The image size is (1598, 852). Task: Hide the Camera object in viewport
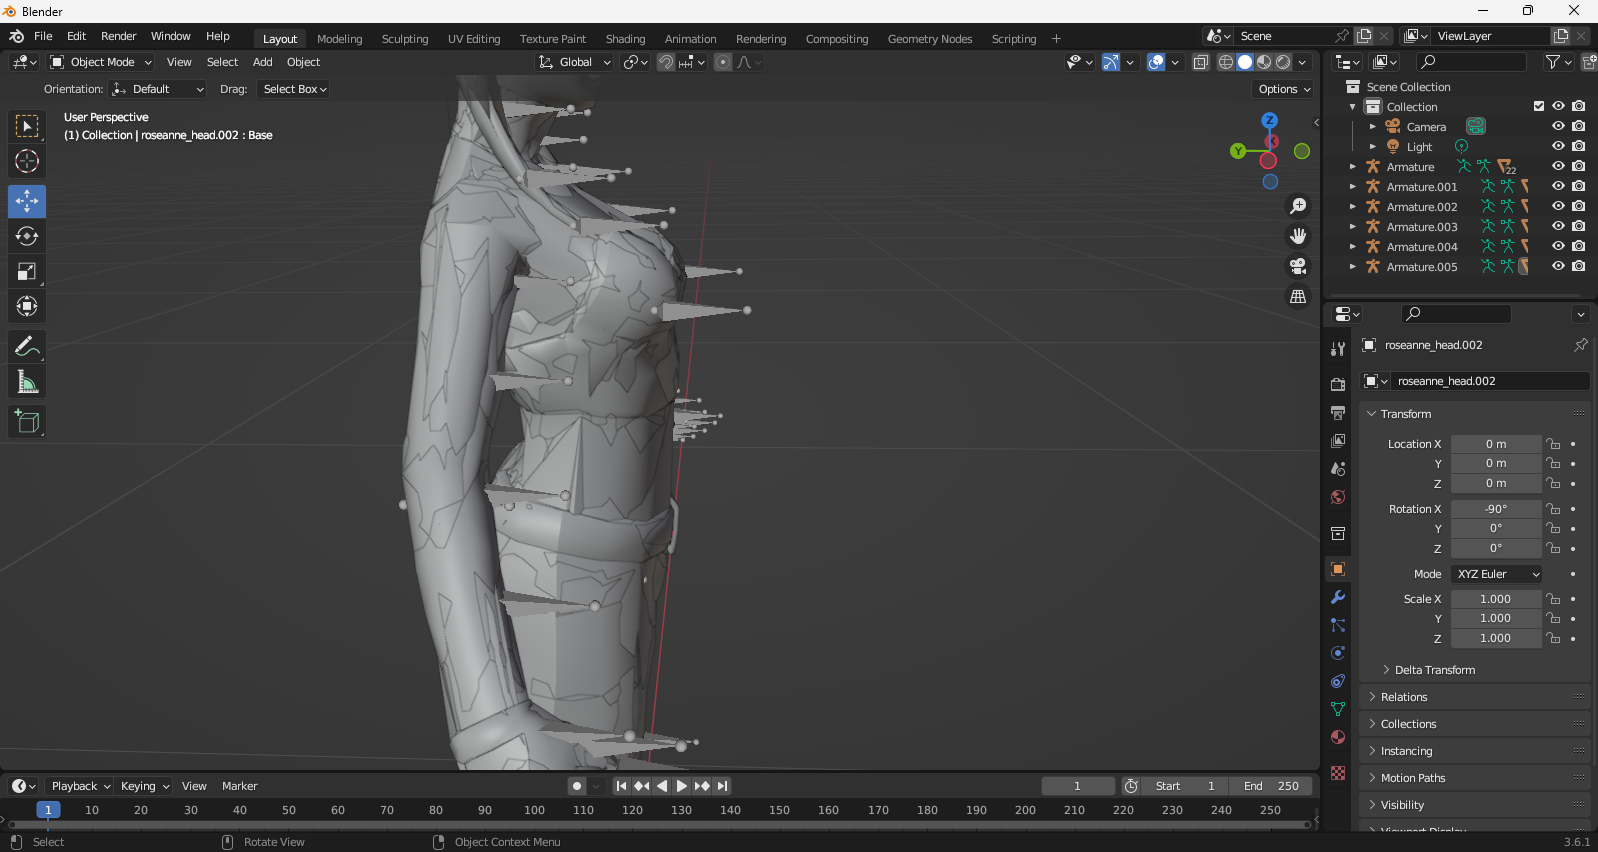[1558, 126]
